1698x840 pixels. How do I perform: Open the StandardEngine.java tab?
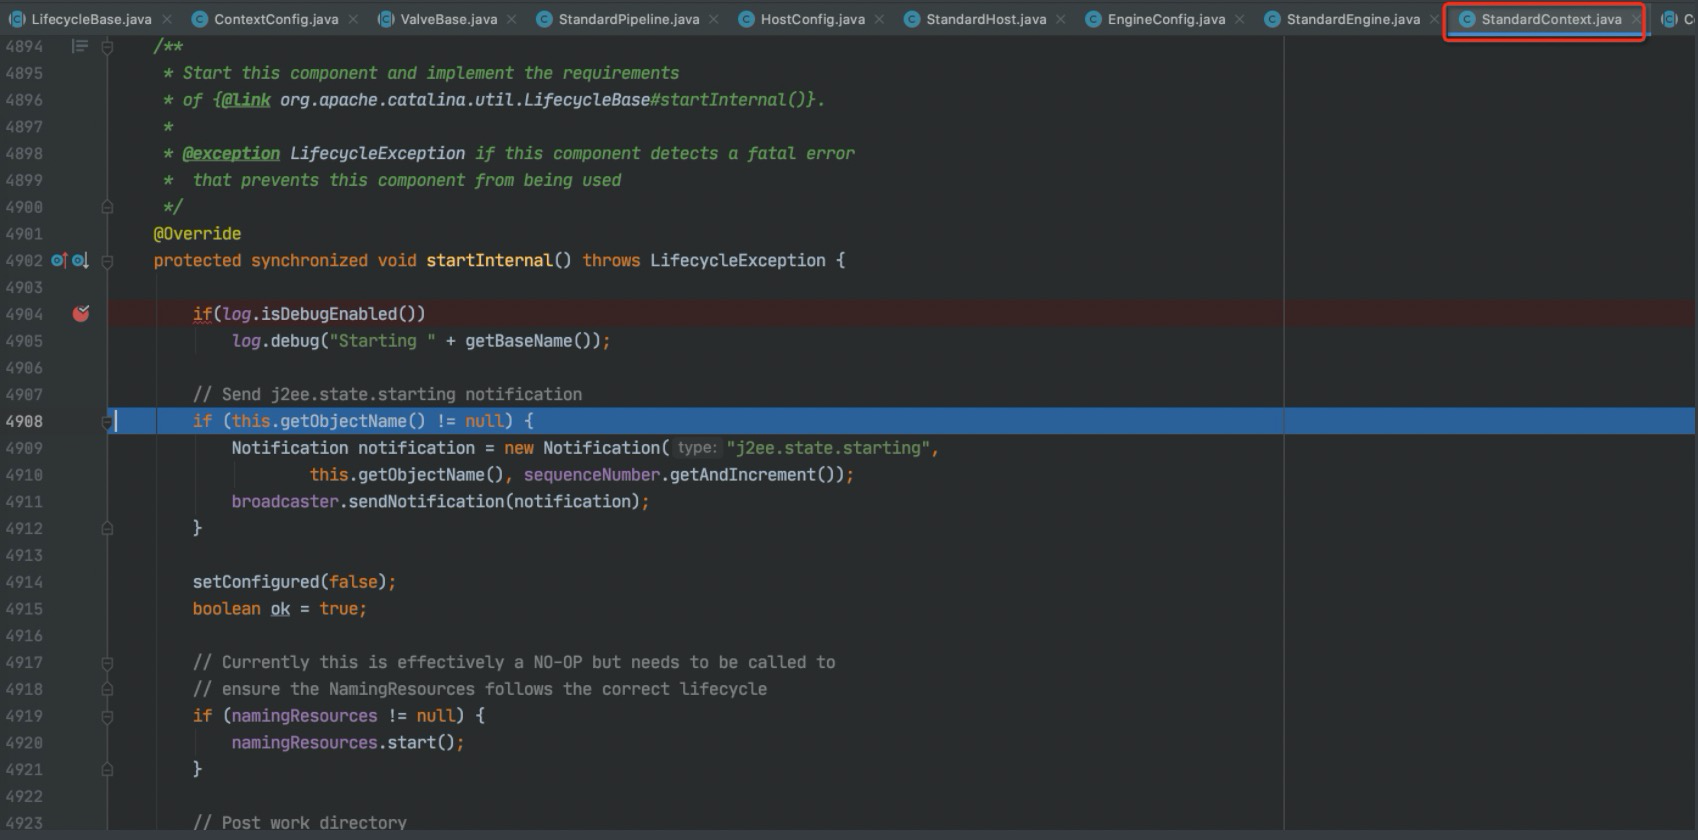pyautogui.click(x=1353, y=19)
